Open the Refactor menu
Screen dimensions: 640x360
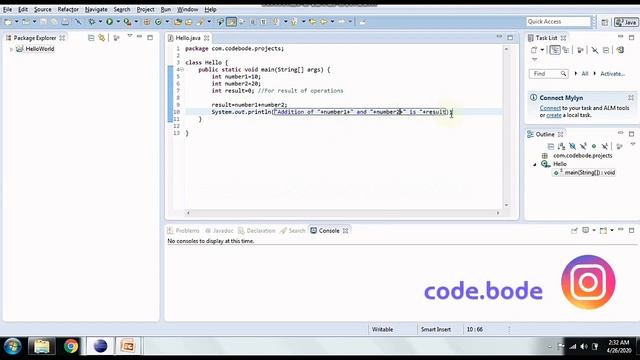pyautogui.click(x=68, y=9)
